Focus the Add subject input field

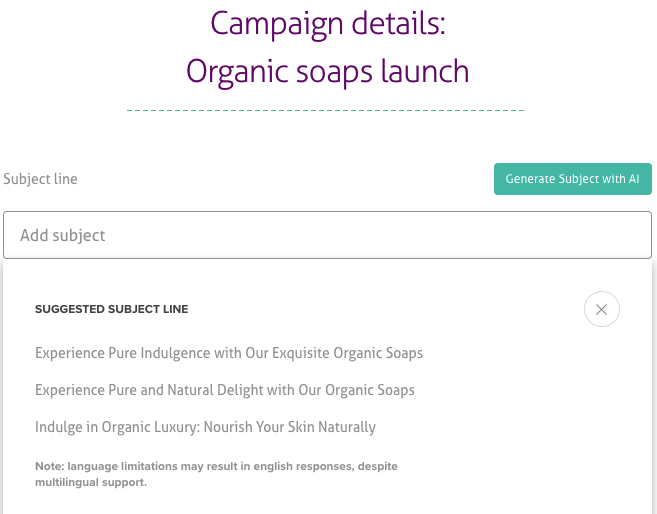[327, 235]
